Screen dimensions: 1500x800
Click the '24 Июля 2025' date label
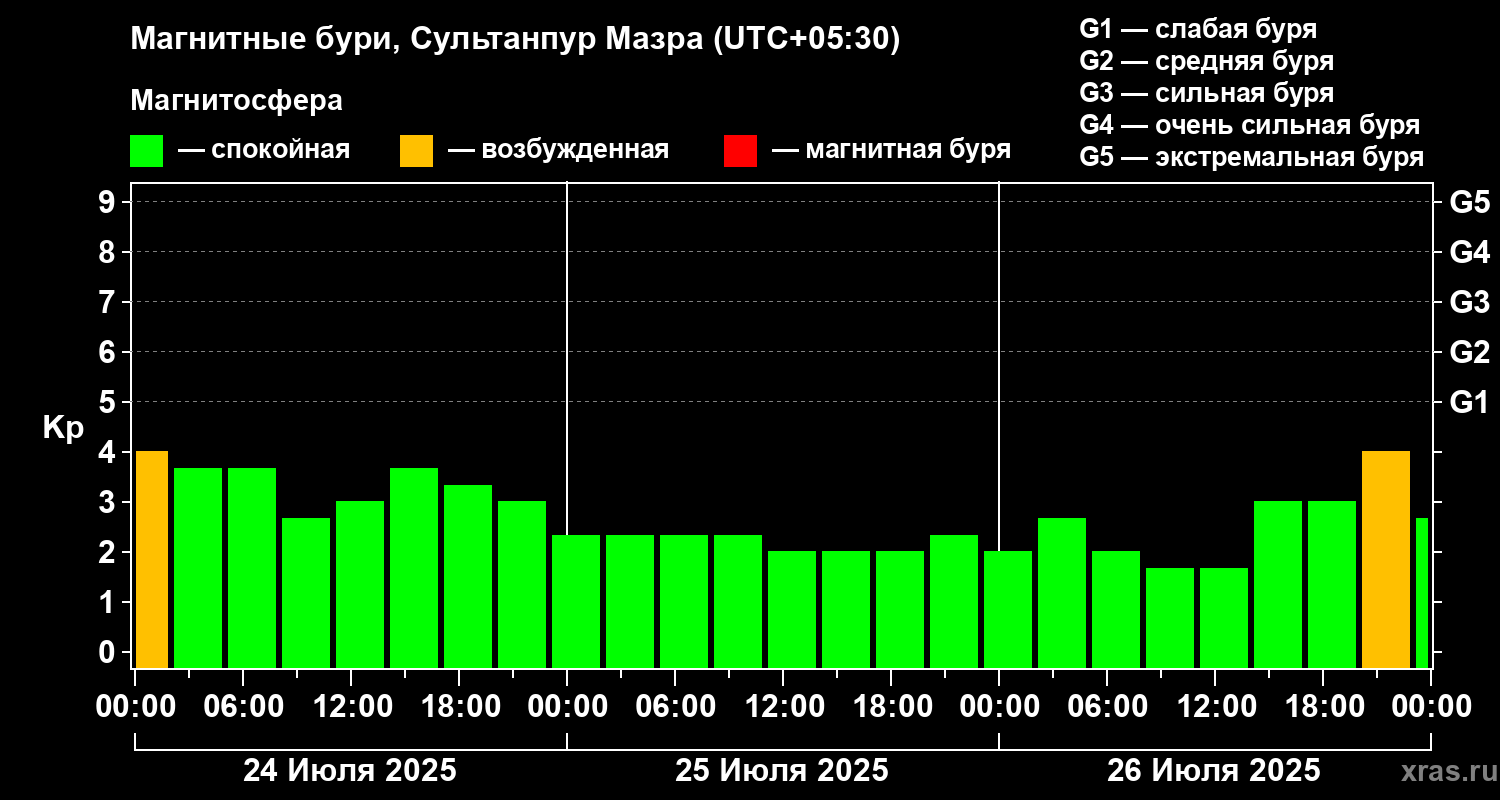[x=350, y=771]
